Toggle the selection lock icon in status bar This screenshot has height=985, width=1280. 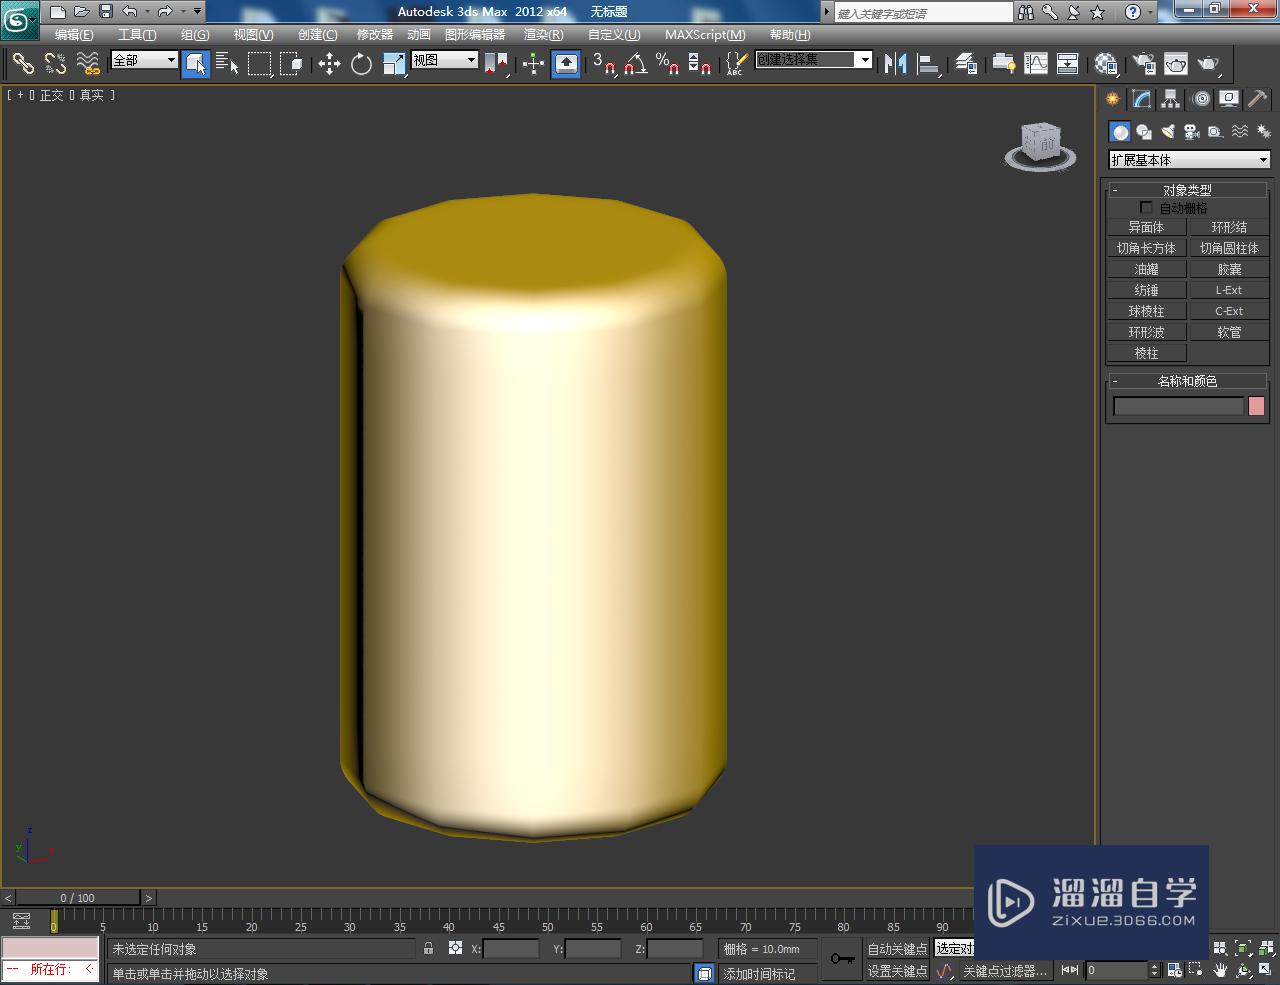[x=428, y=948]
